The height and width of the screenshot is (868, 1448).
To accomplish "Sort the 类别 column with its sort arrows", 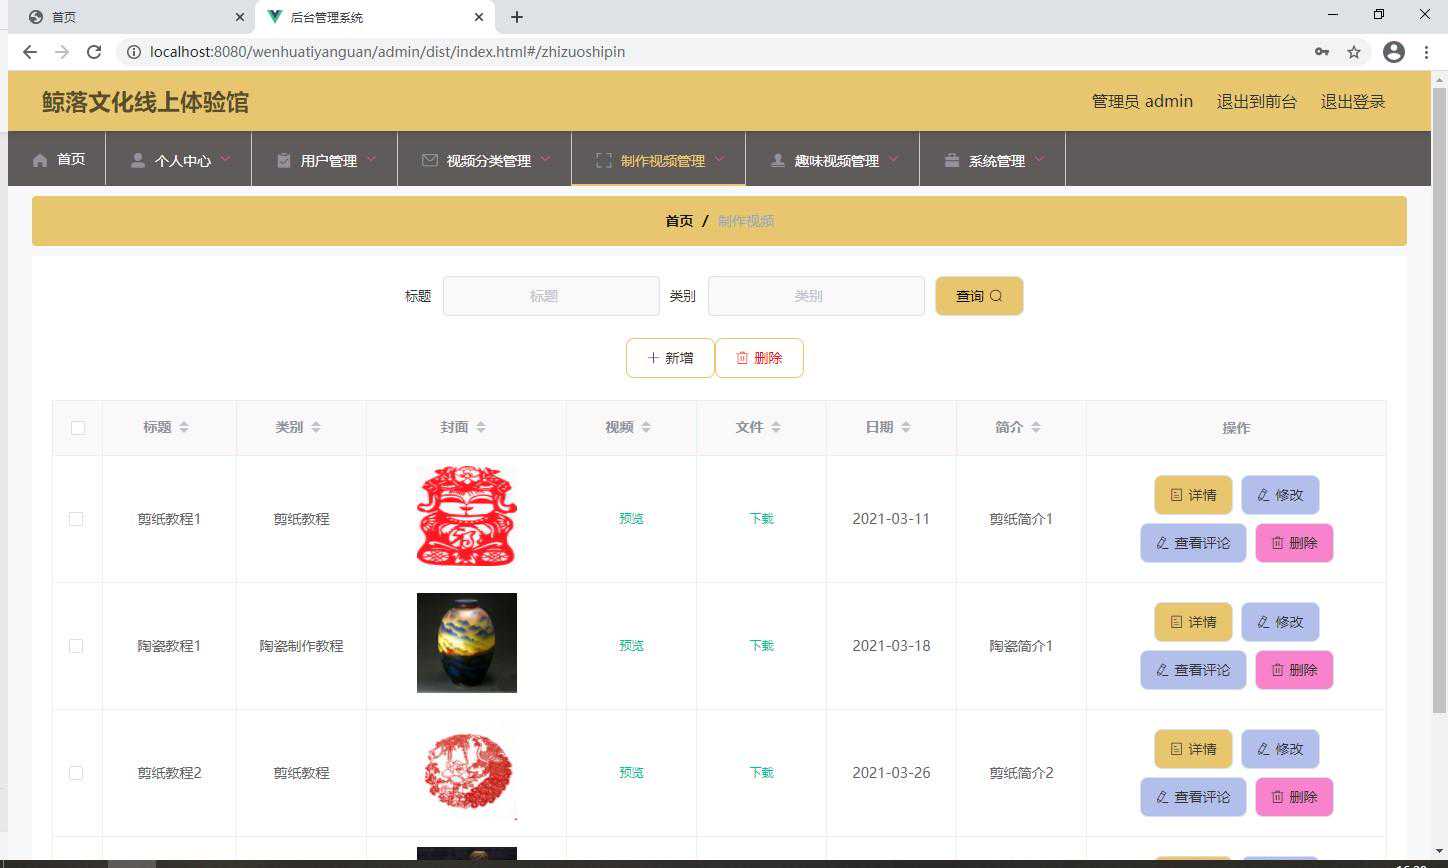I will pyautogui.click(x=316, y=427).
